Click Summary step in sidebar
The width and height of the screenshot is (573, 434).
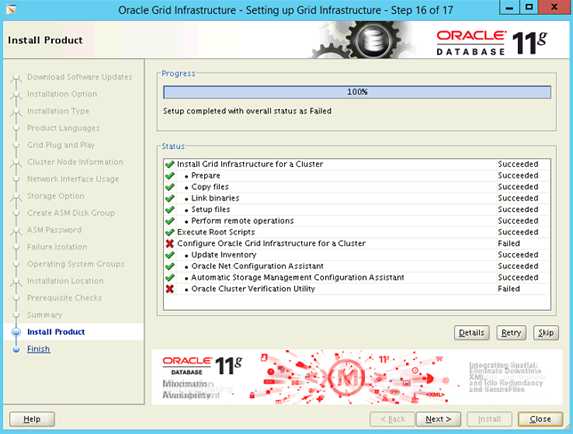(x=45, y=315)
